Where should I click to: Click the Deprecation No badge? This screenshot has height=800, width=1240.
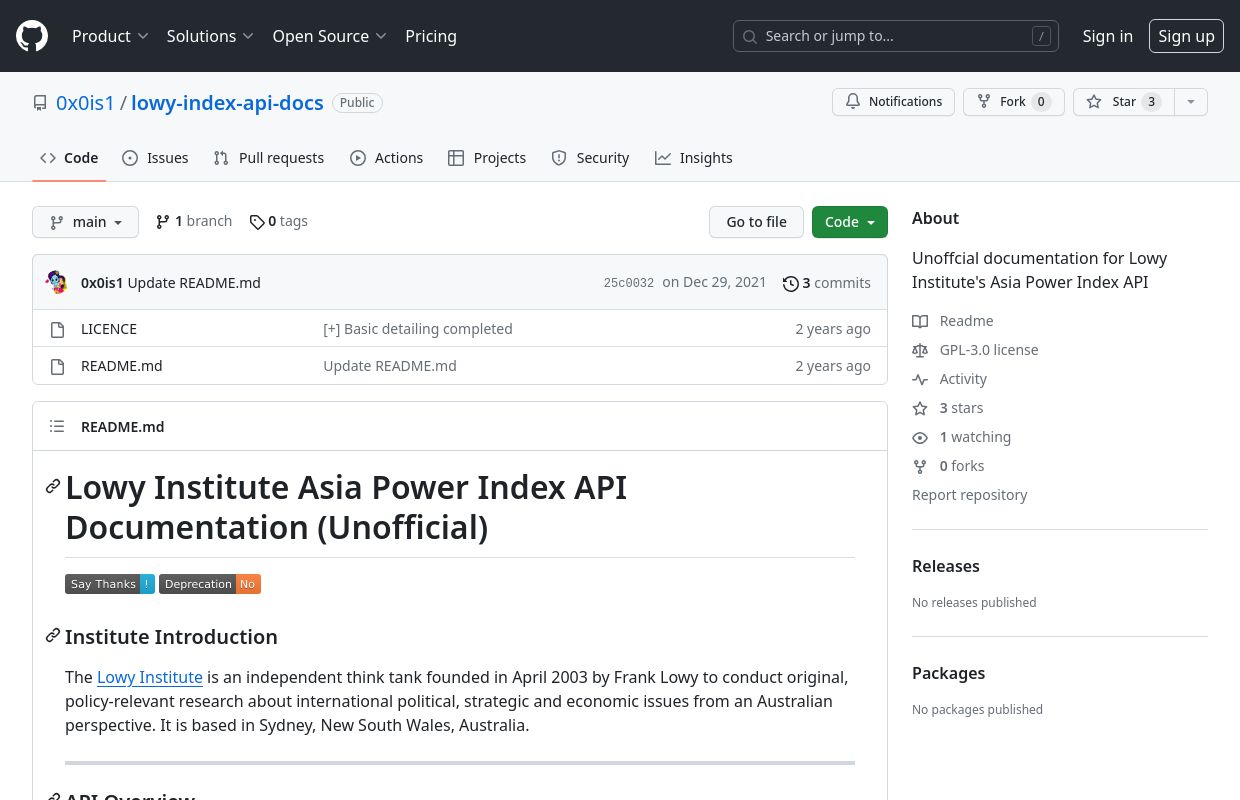tap(210, 584)
